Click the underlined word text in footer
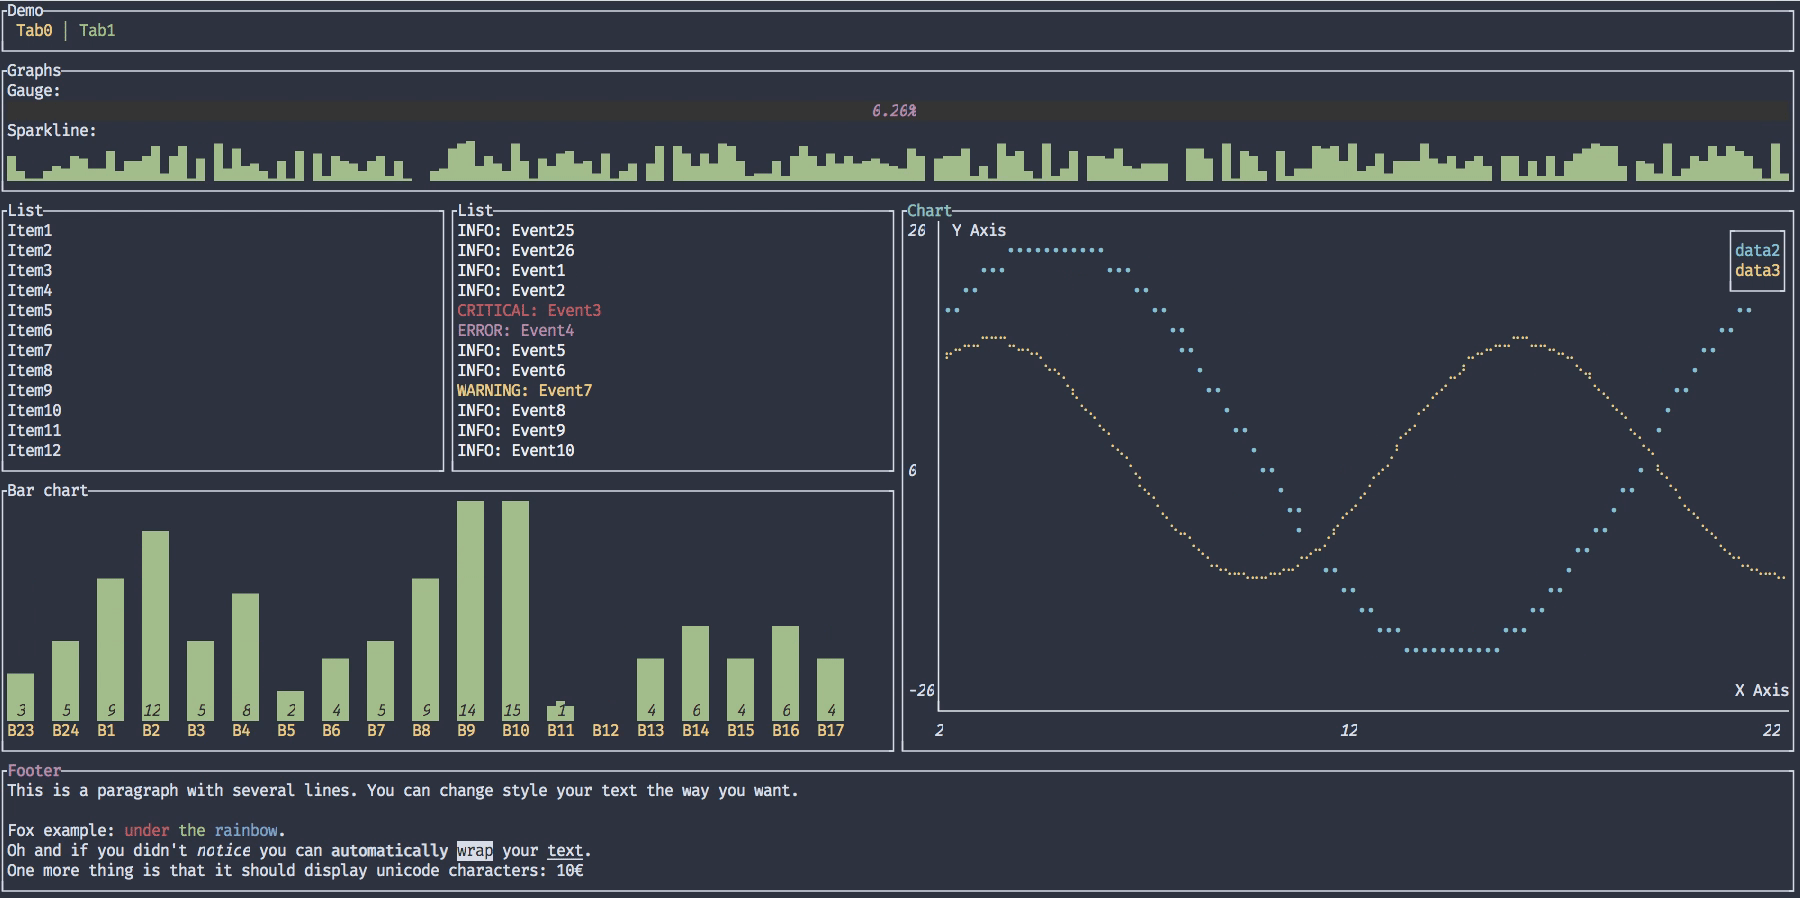The image size is (1800, 898). [565, 851]
